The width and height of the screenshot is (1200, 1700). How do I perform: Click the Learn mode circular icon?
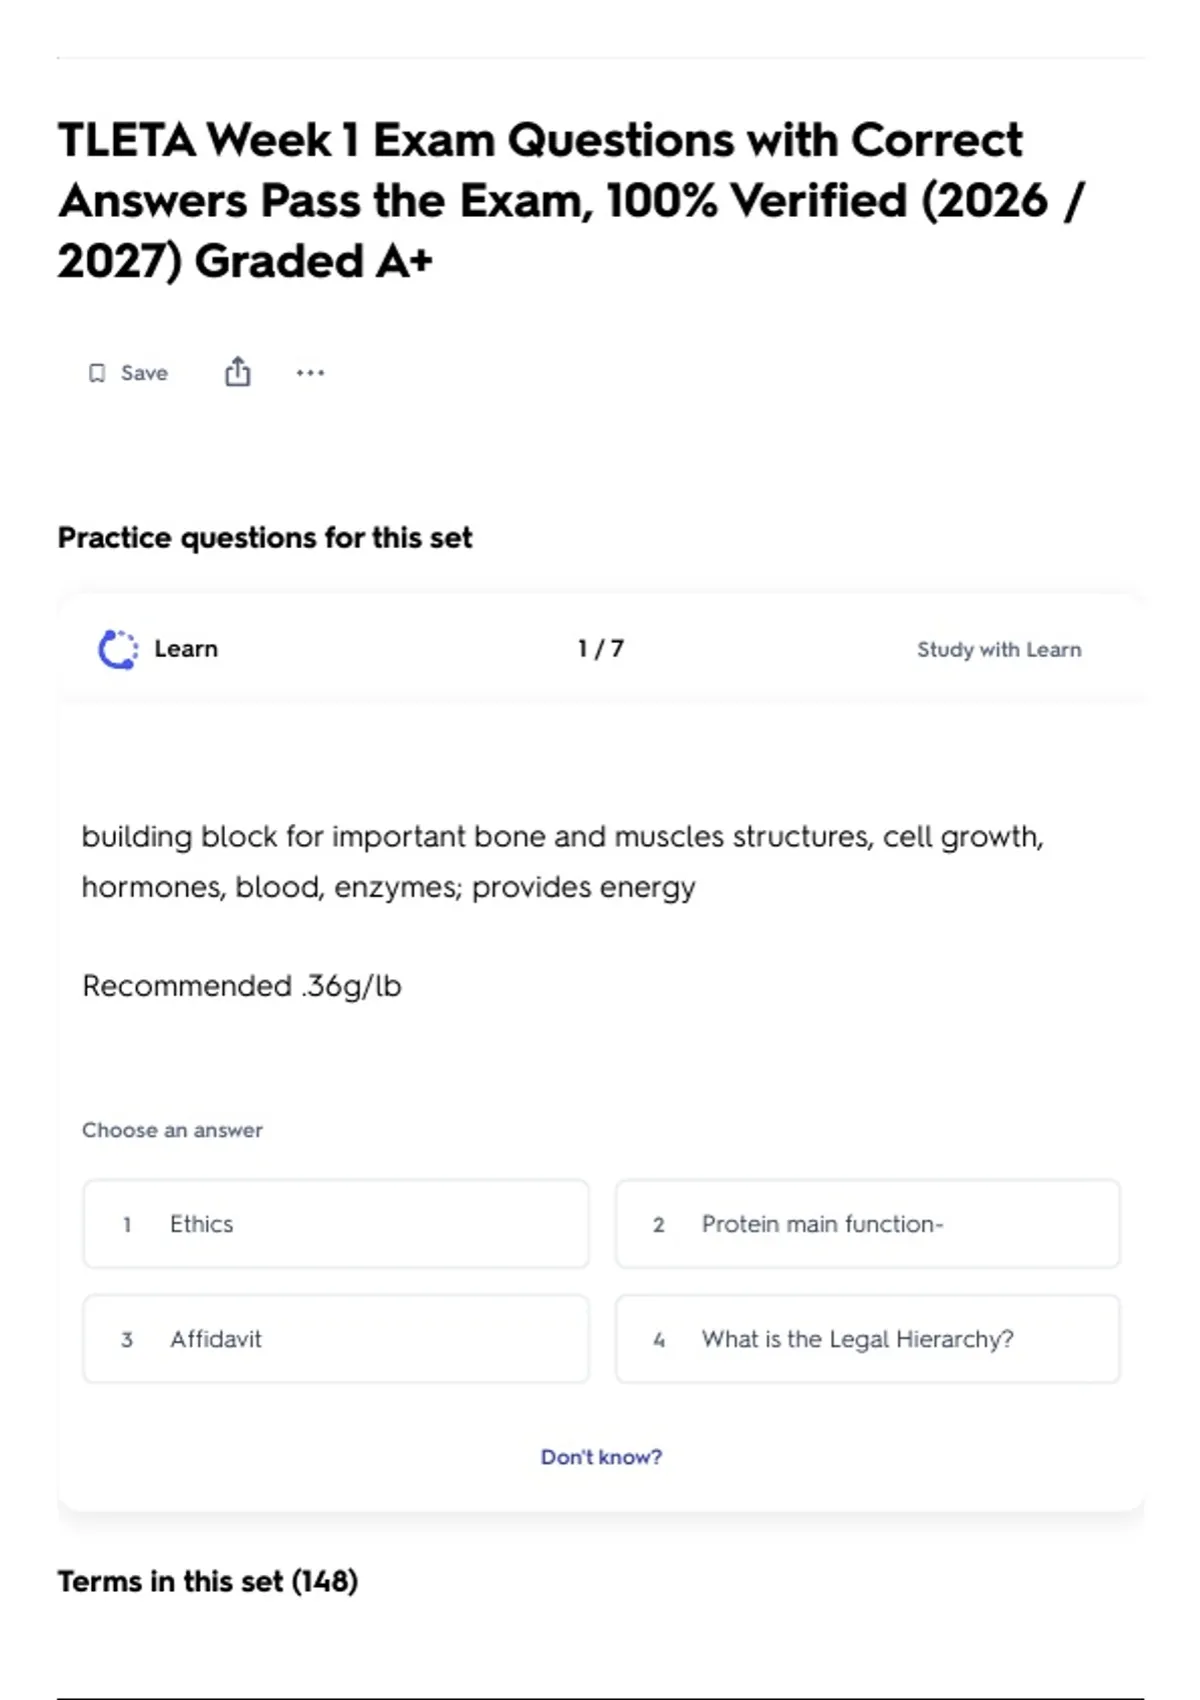[x=118, y=649]
